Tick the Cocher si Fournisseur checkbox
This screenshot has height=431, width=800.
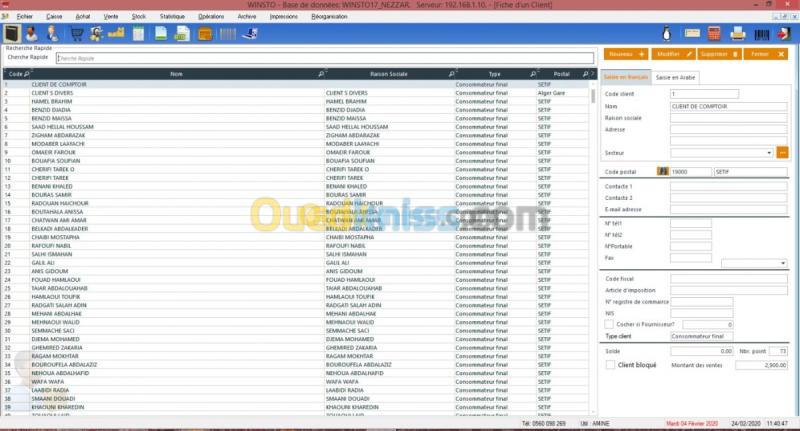pyautogui.click(x=609, y=324)
